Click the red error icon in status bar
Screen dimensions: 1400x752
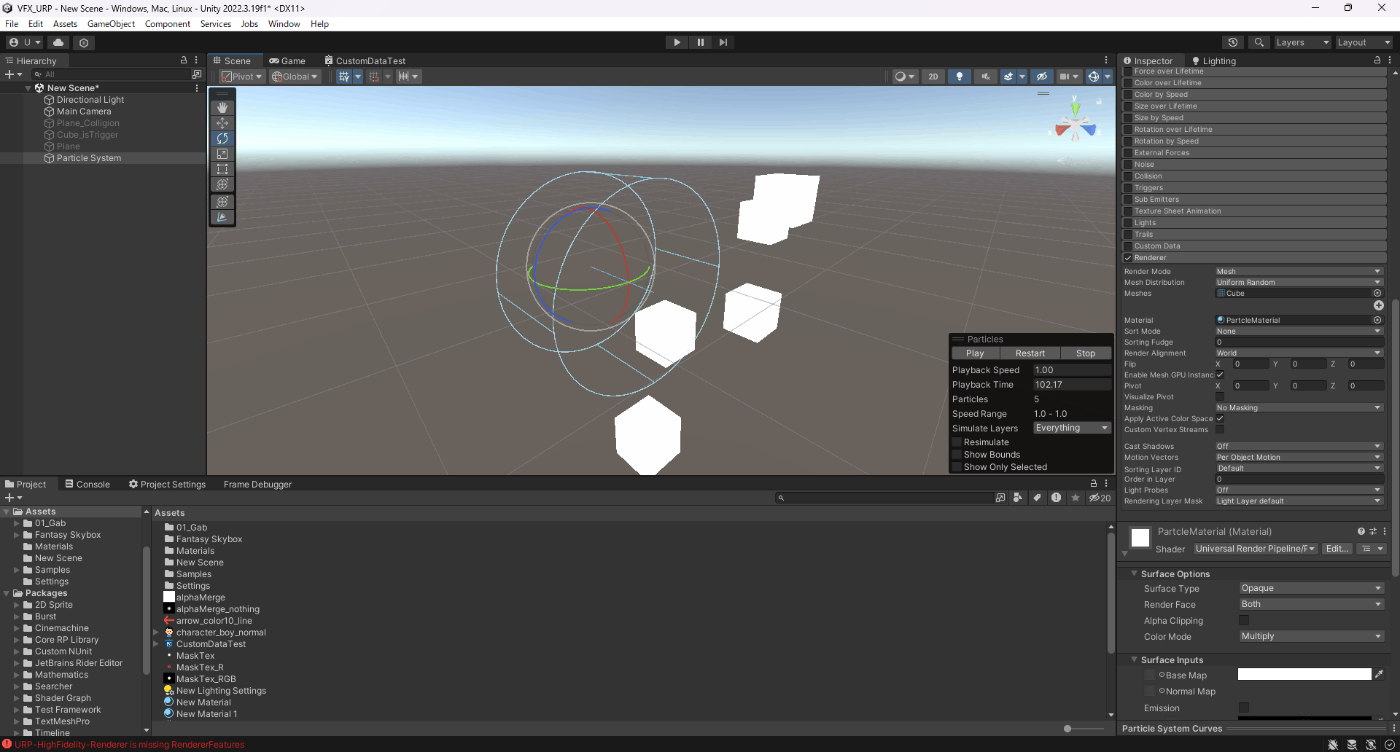tap(7, 744)
